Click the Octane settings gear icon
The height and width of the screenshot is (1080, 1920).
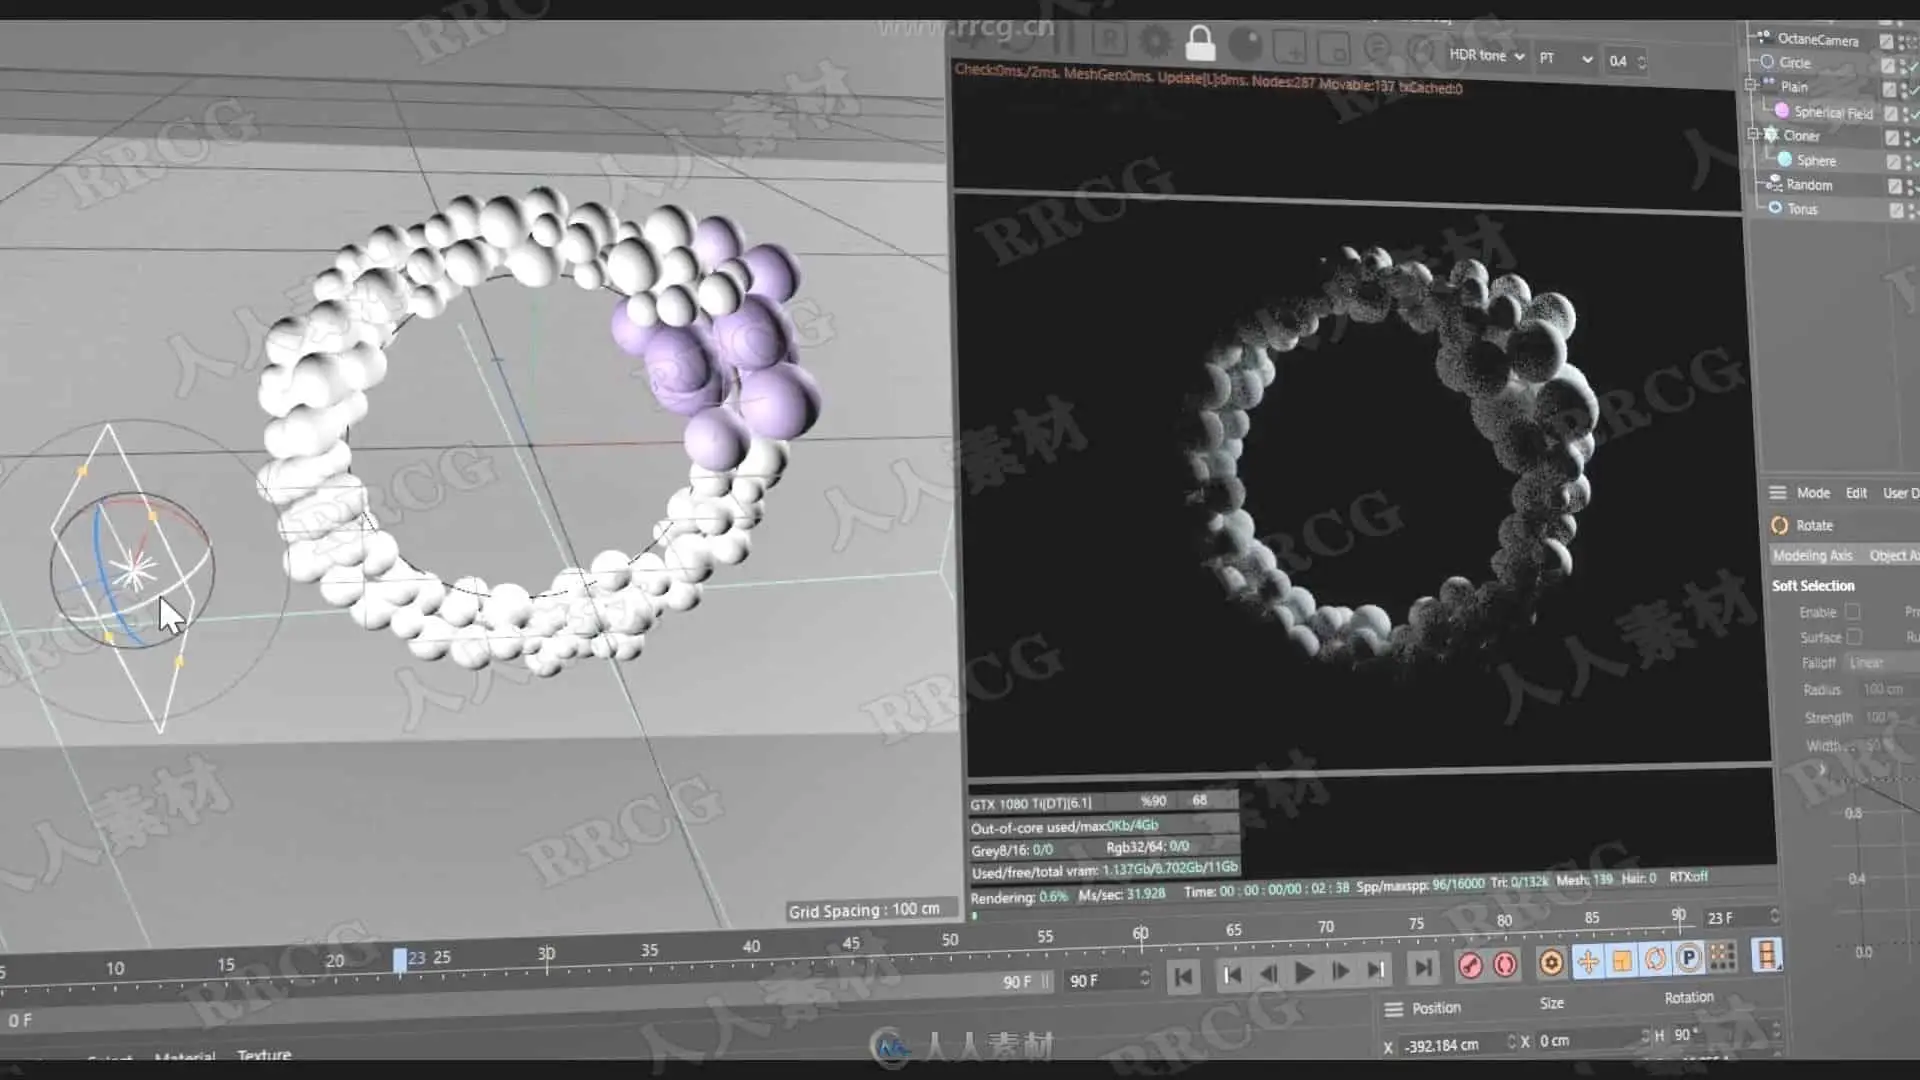(1155, 41)
